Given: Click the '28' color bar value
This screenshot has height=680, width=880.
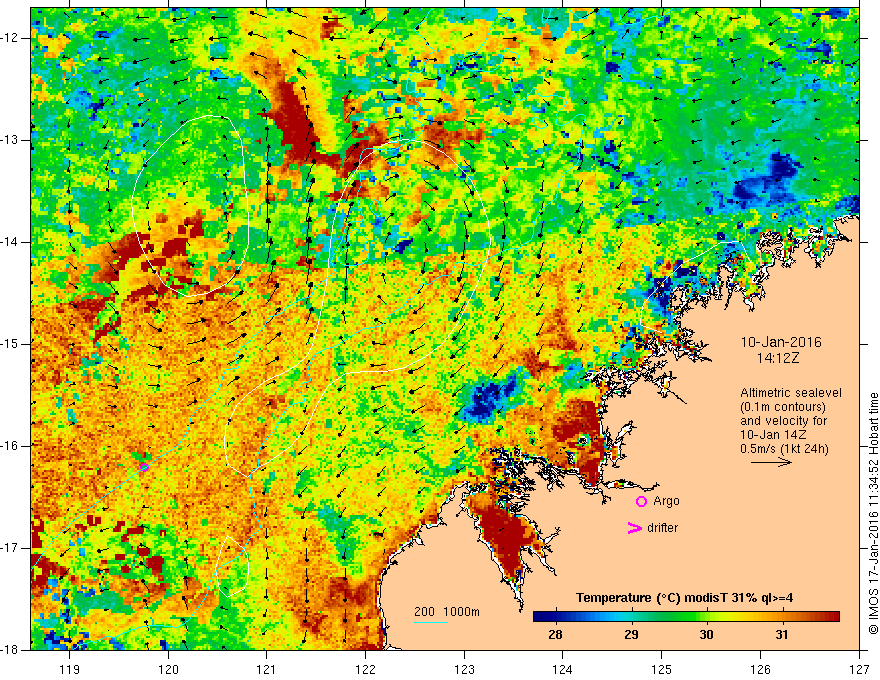Looking at the screenshot, I should 555,635.
